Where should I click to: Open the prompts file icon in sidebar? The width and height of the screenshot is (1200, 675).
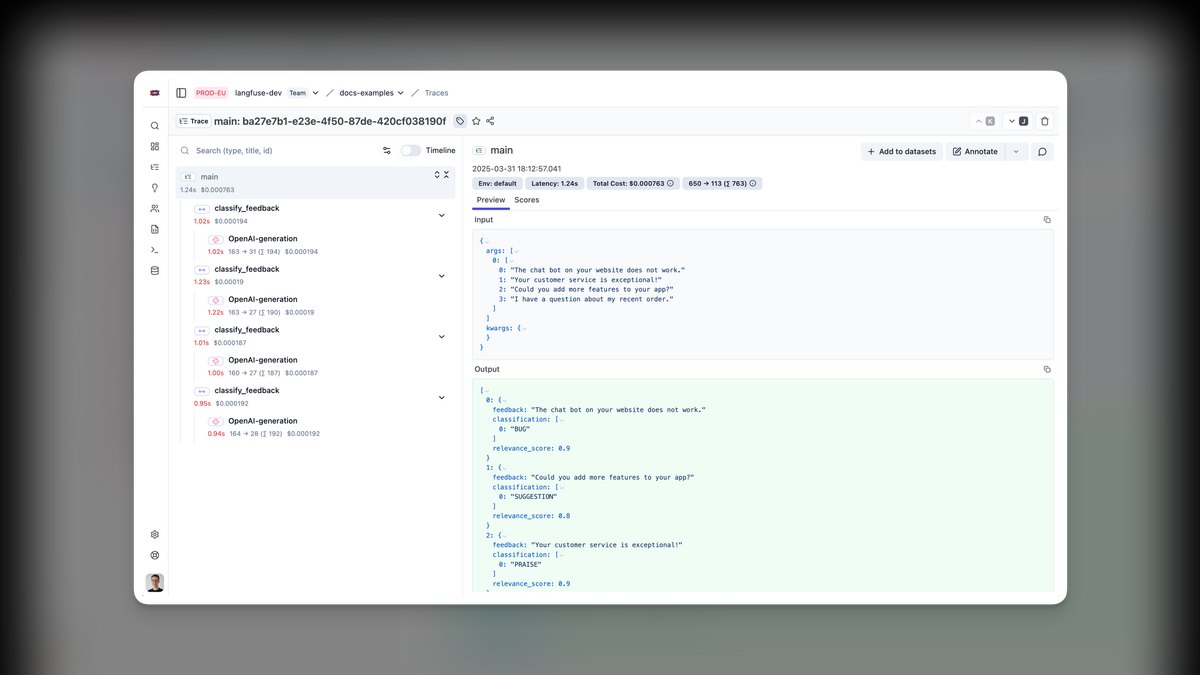tap(154, 229)
